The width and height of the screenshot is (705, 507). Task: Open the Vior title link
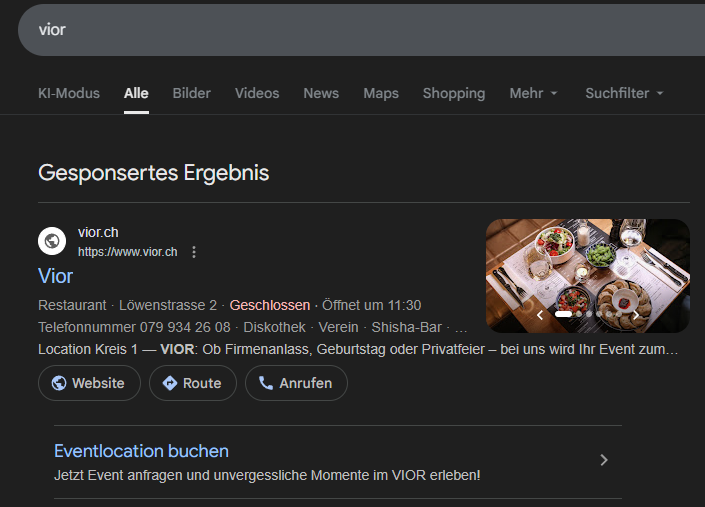56,275
